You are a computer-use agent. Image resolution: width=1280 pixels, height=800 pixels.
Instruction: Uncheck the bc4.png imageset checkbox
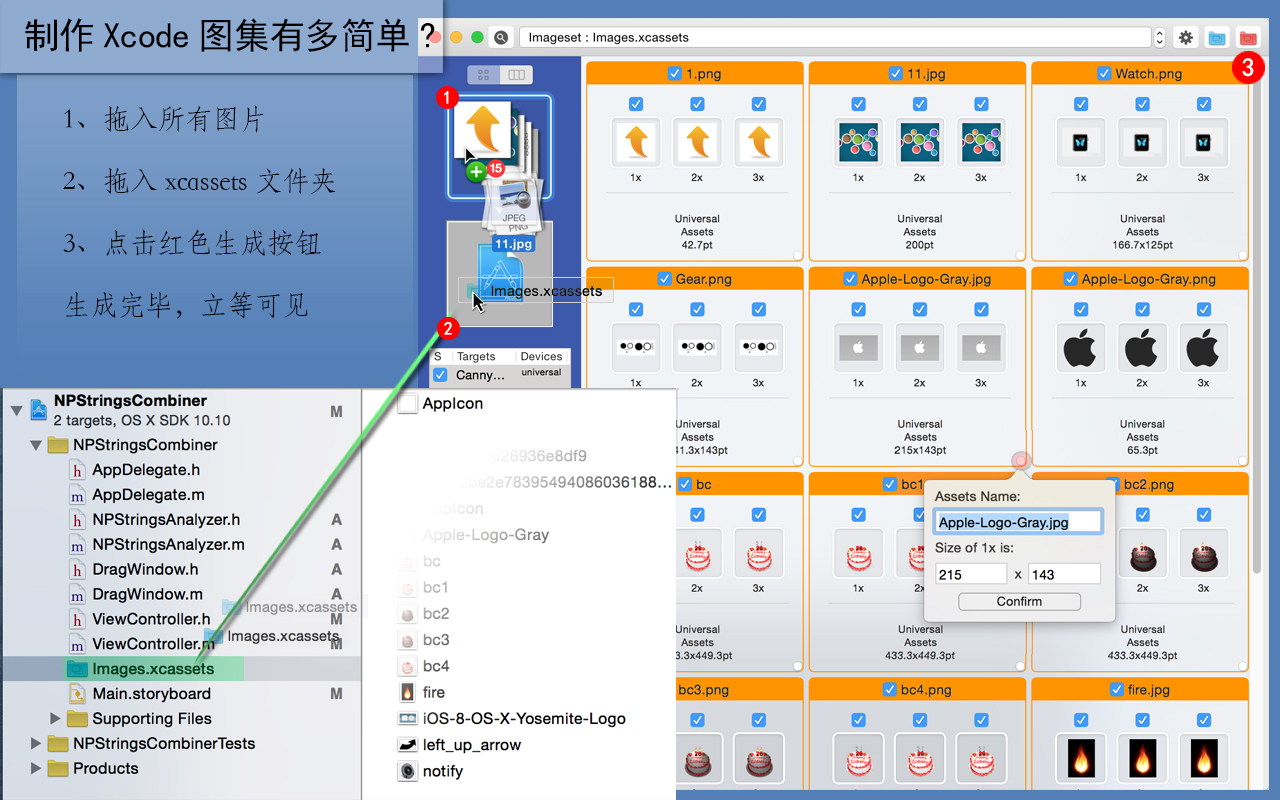(890, 690)
